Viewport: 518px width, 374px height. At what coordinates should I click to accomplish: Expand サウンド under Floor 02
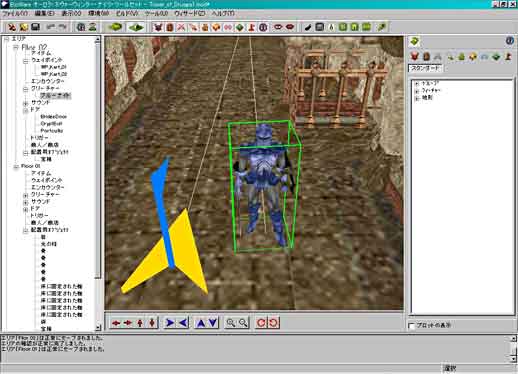tap(26, 103)
